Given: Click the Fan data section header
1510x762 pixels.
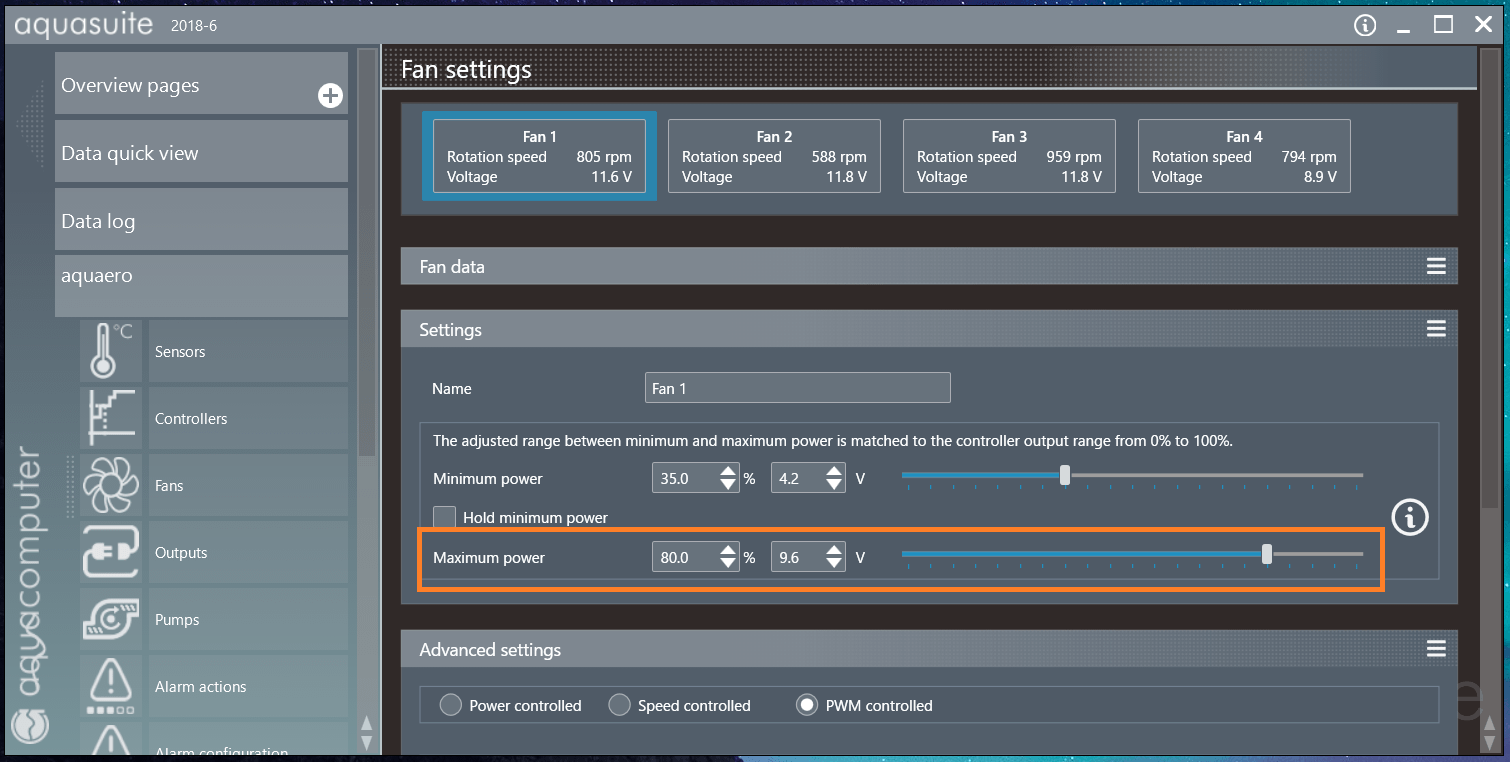Looking at the screenshot, I should (x=929, y=266).
